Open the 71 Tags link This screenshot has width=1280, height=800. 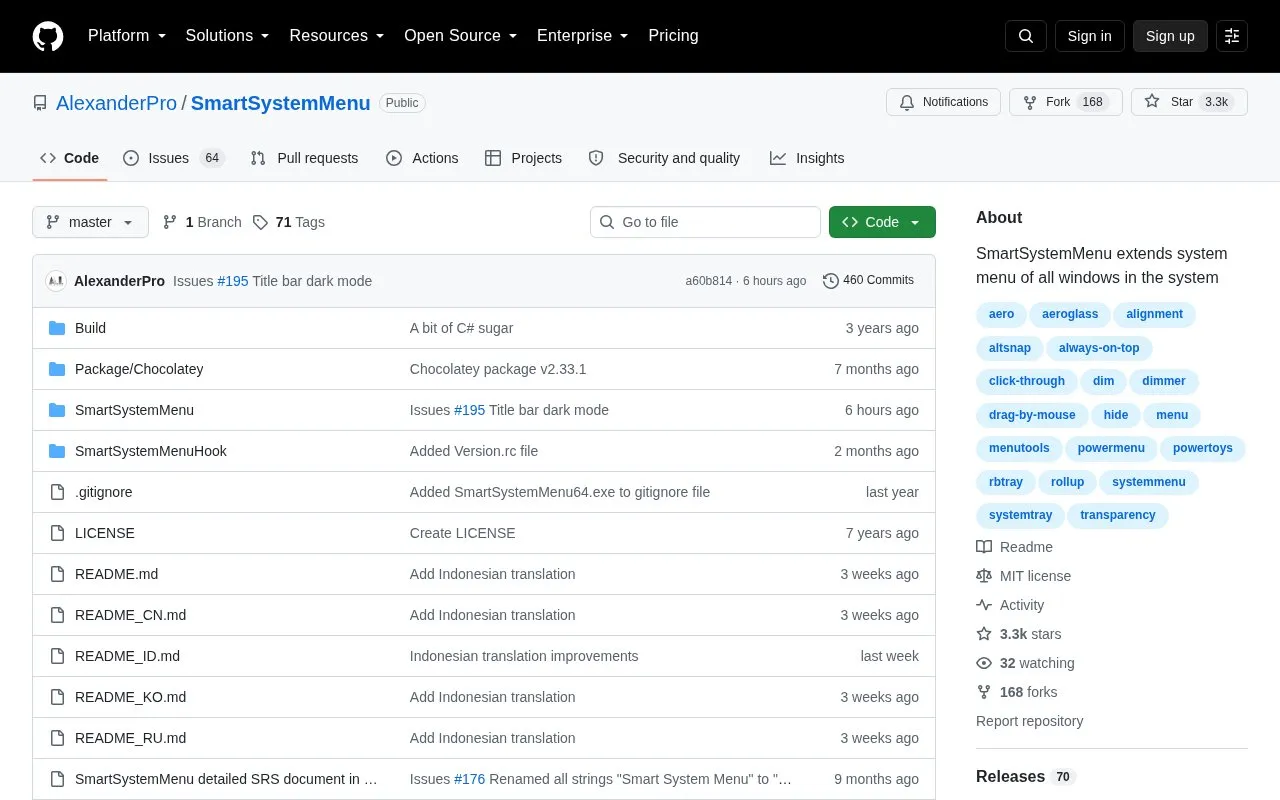point(289,222)
